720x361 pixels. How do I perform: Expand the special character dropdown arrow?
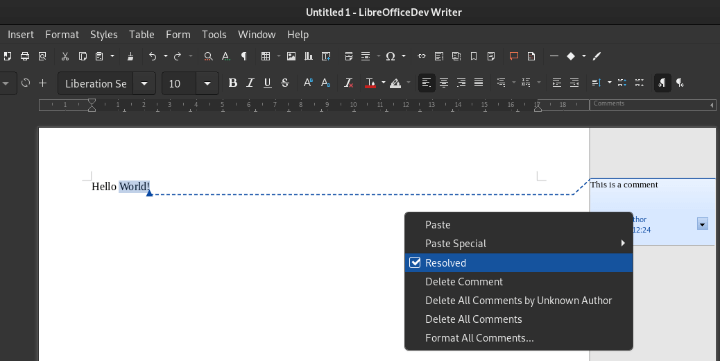[x=404, y=56]
